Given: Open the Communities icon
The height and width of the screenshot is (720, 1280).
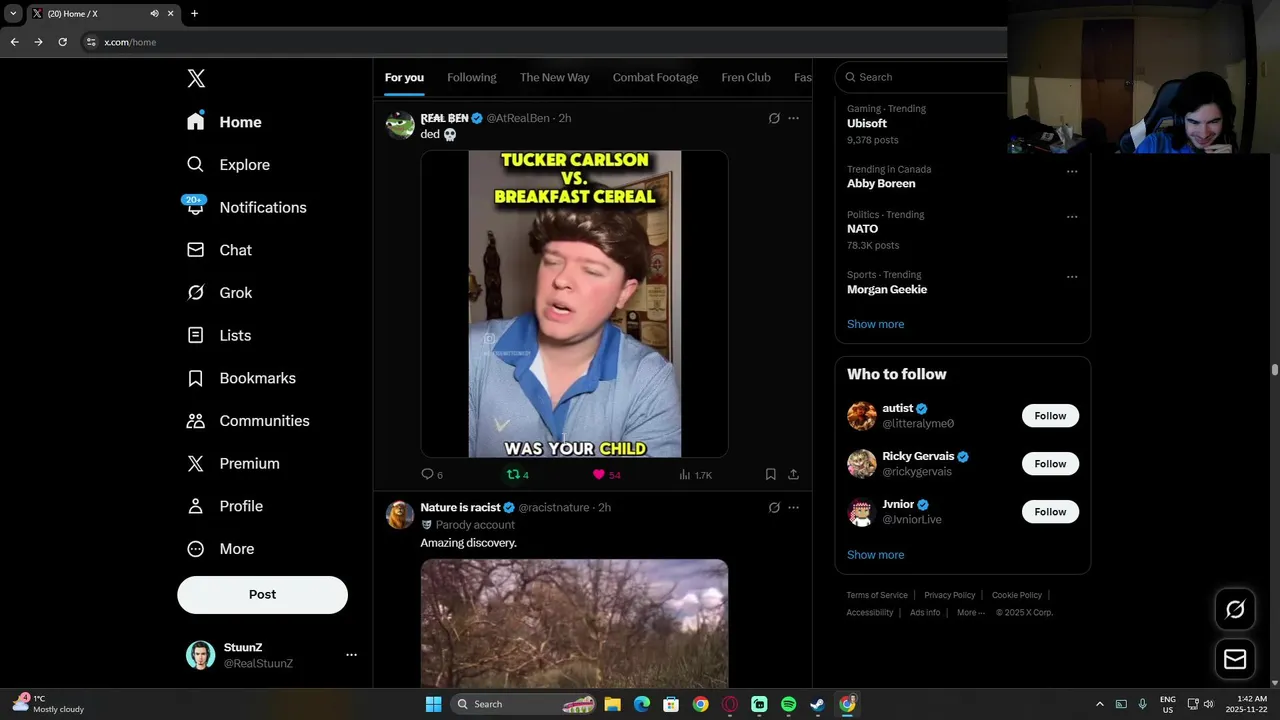Looking at the screenshot, I should tap(196, 421).
